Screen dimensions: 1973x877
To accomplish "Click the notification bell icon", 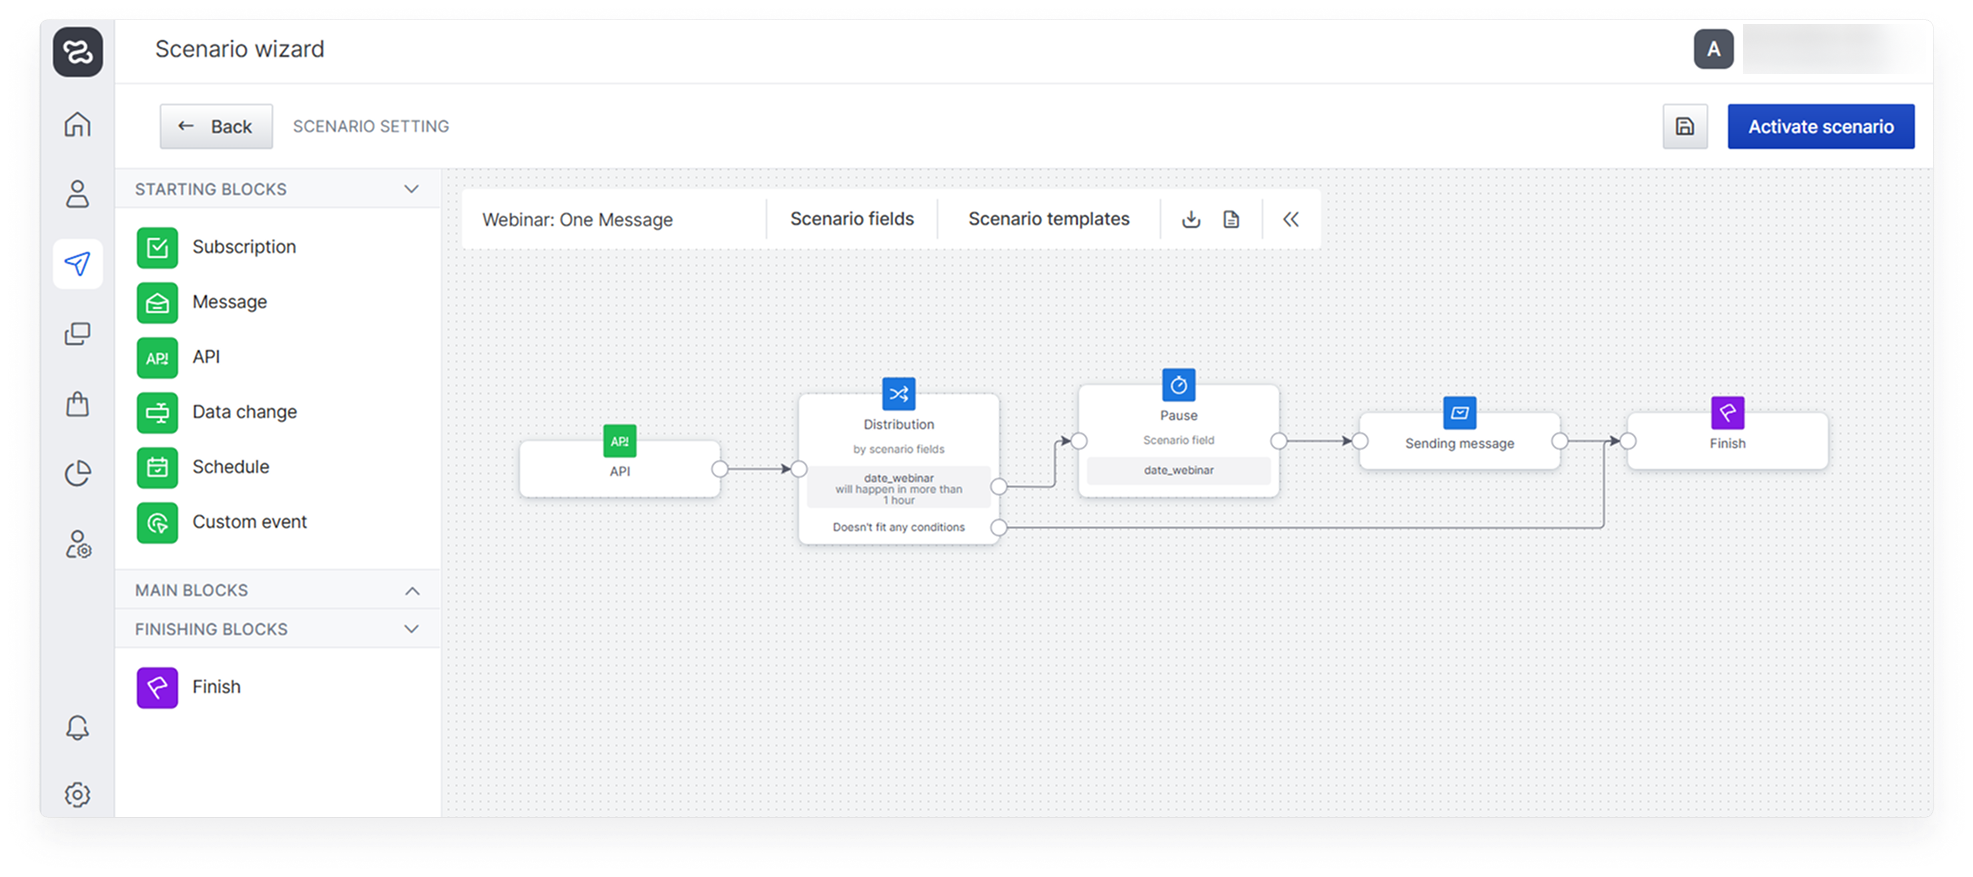I will tap(77, 727).
